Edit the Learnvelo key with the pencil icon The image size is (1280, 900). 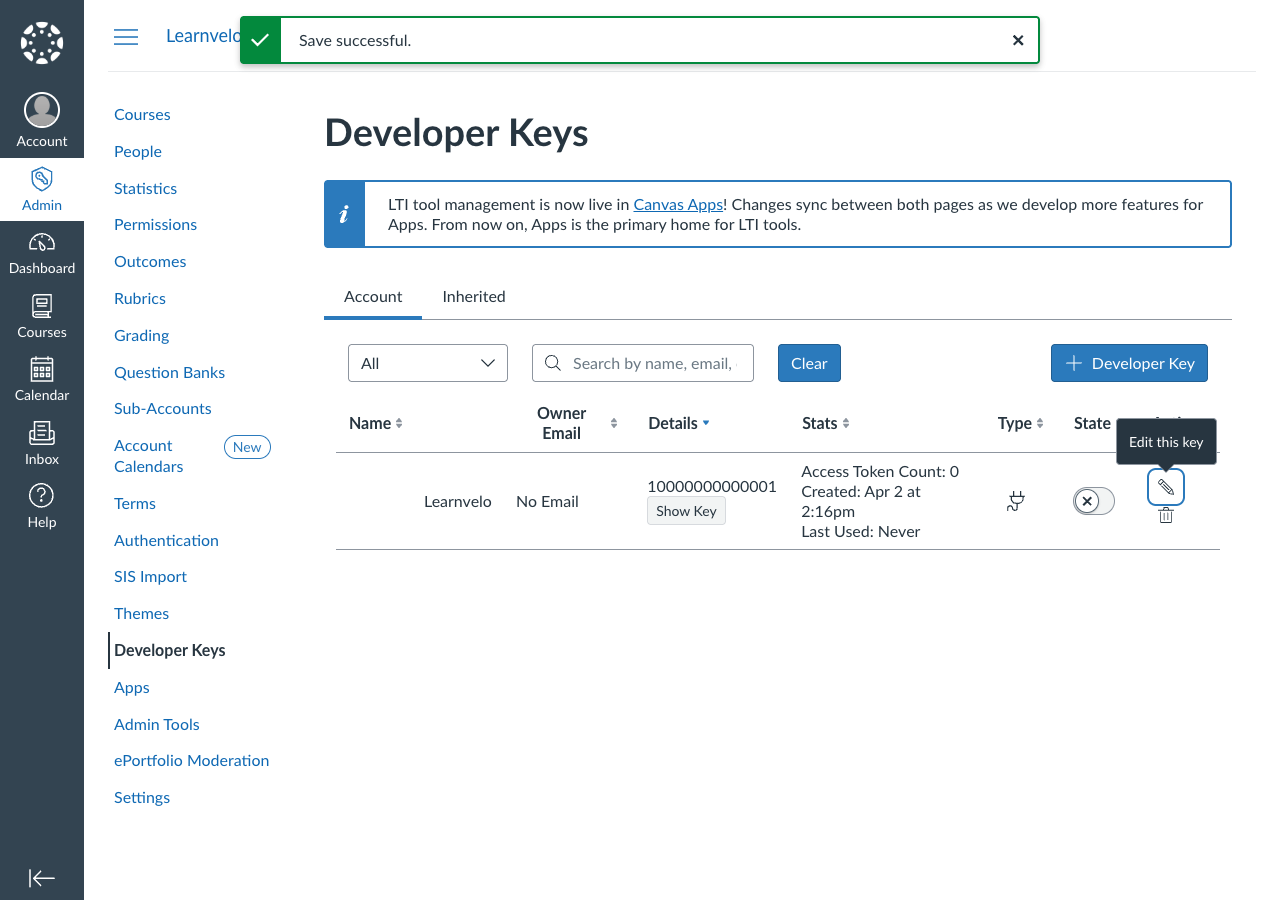coord(1165,487)
